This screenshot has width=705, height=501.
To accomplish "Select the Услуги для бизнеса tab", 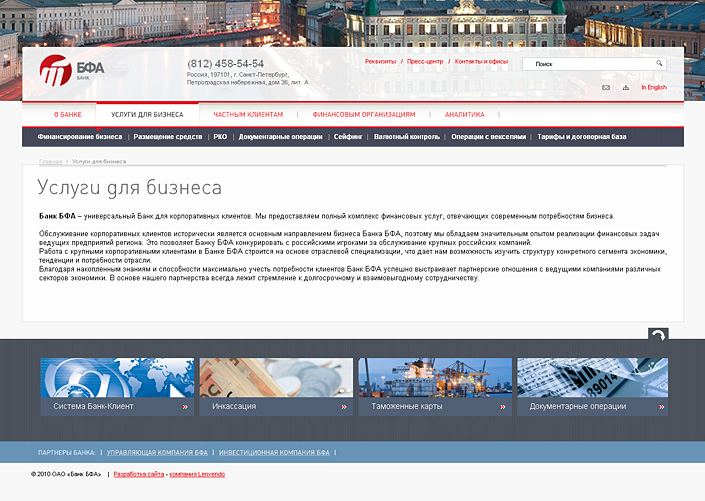I will pos(147,115).
